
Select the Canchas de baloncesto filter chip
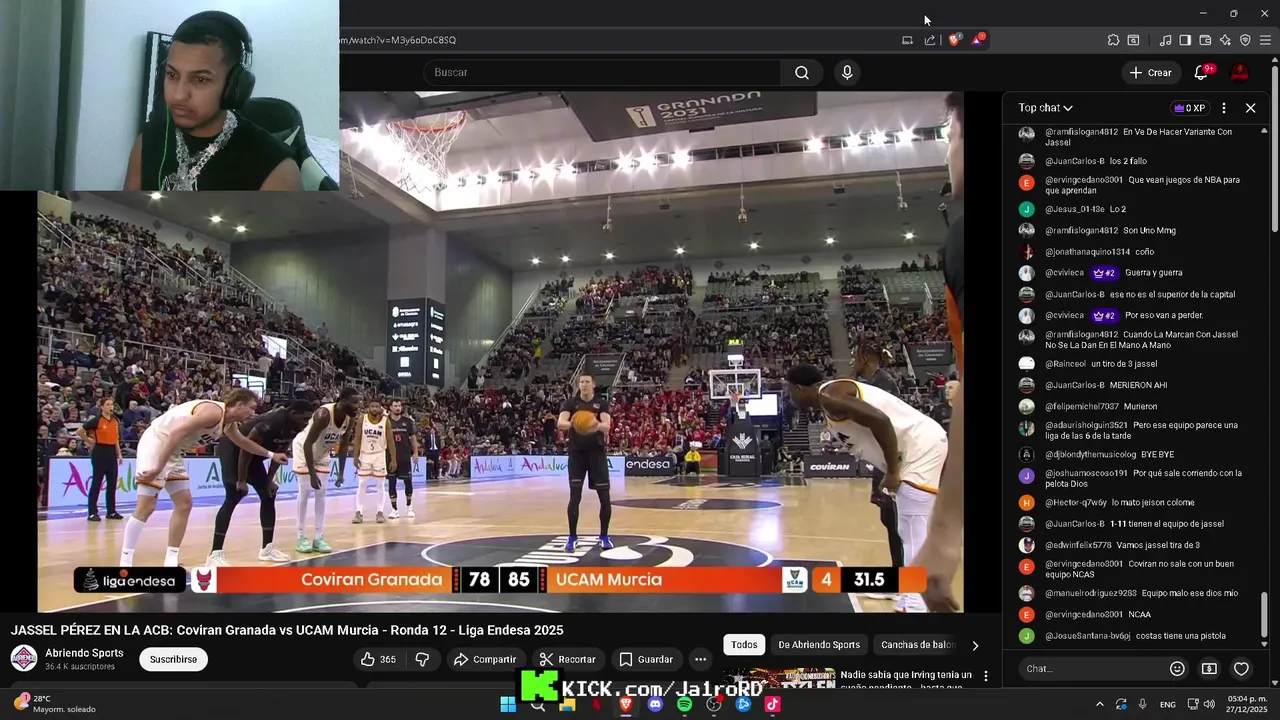click(x=916, y=645)
